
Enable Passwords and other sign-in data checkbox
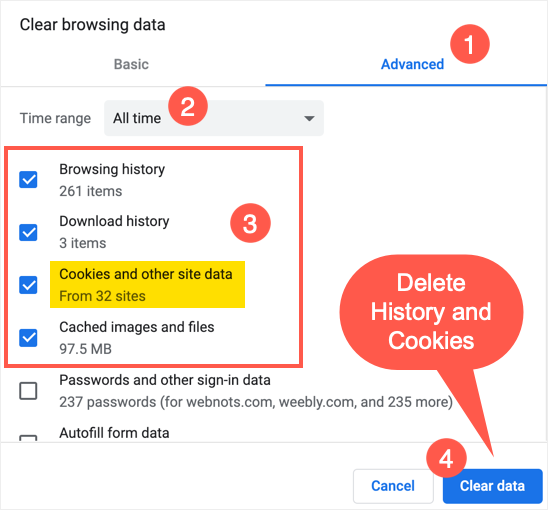[x=28, y=390]
